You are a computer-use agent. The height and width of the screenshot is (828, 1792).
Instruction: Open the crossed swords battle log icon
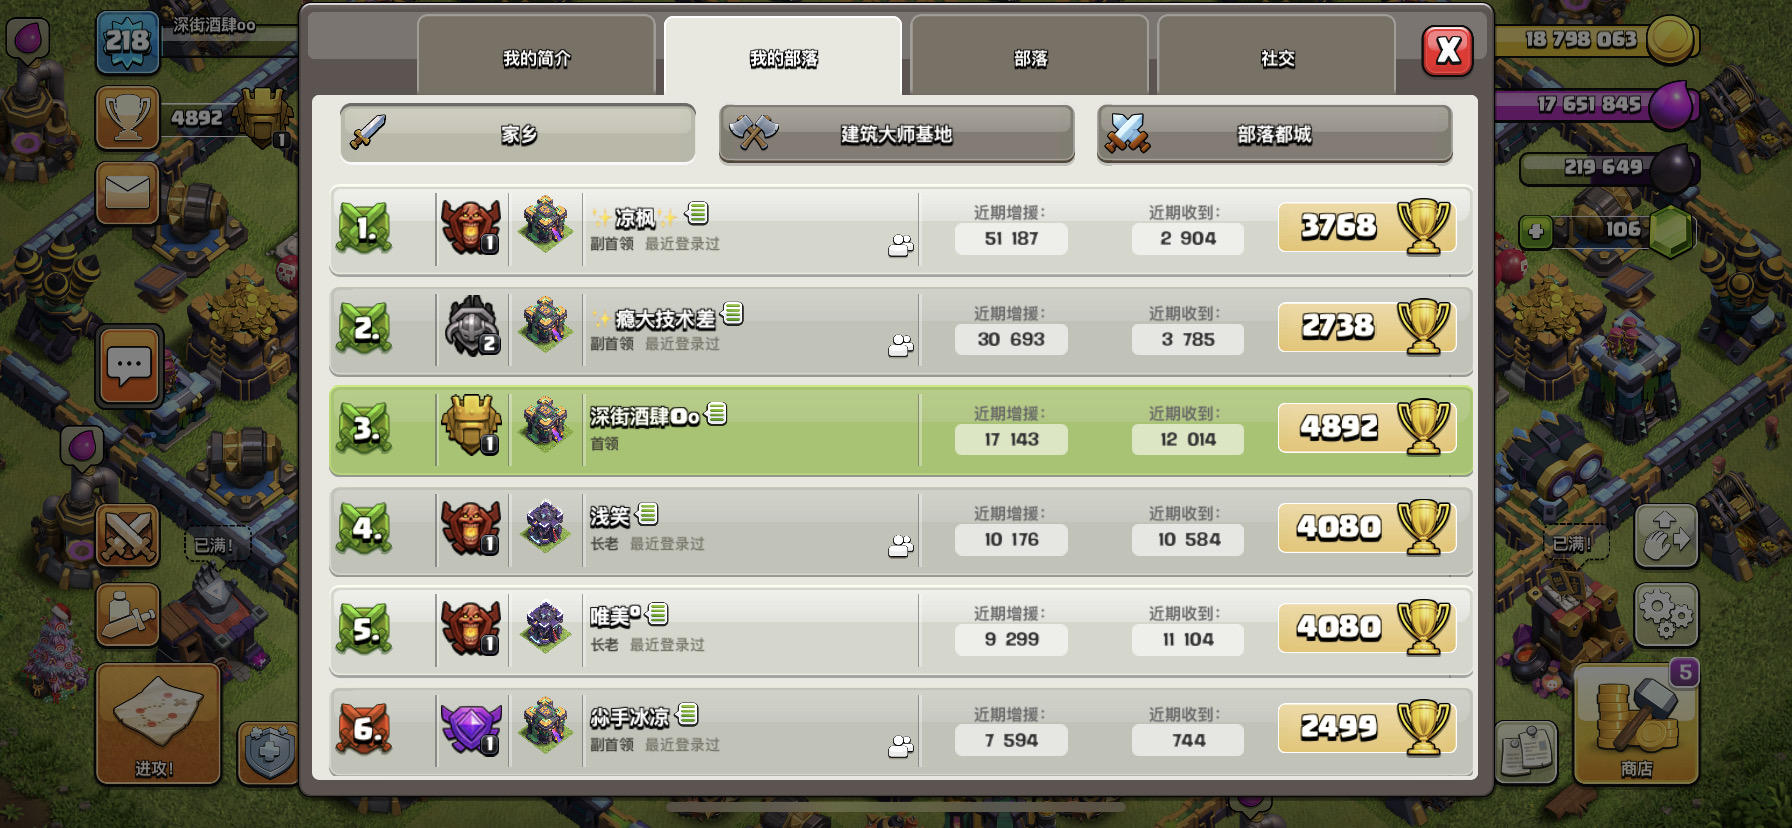128,534
